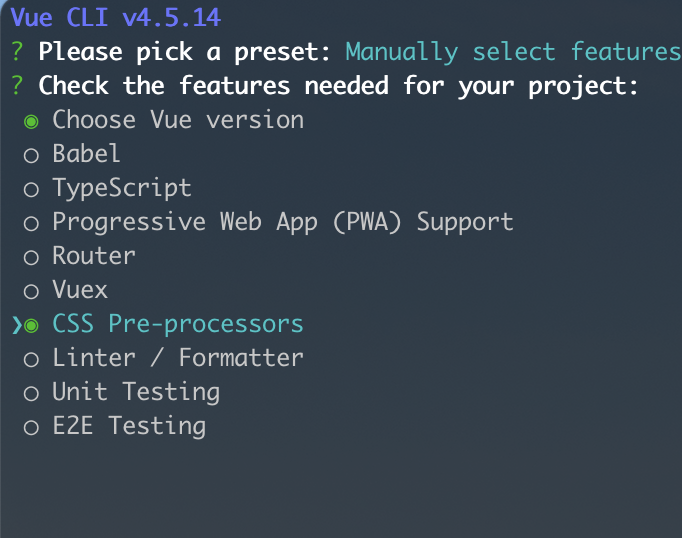The width and height of the screenshot is (682, 538).
Task: Click the question mark before features prompt
Action: click(16, 86)
